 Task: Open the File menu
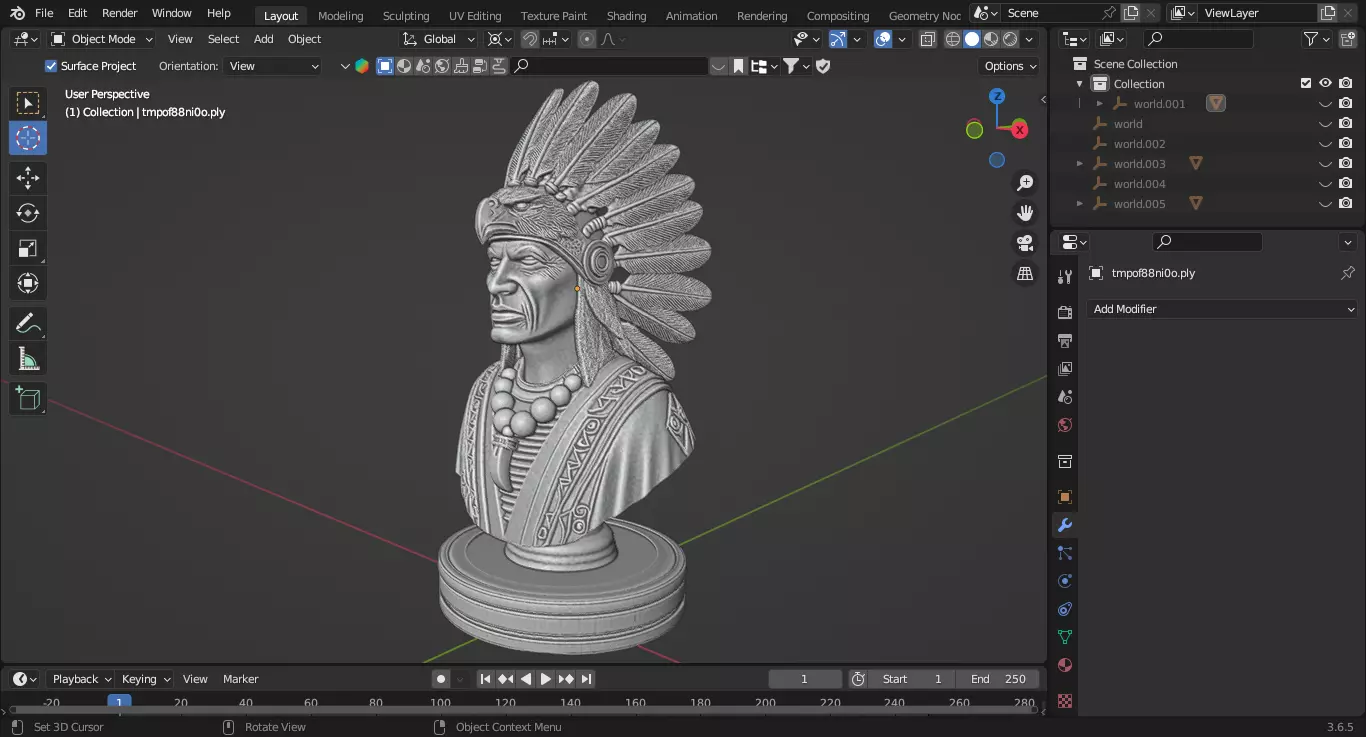pyautogui.click(x=44, y=13)
